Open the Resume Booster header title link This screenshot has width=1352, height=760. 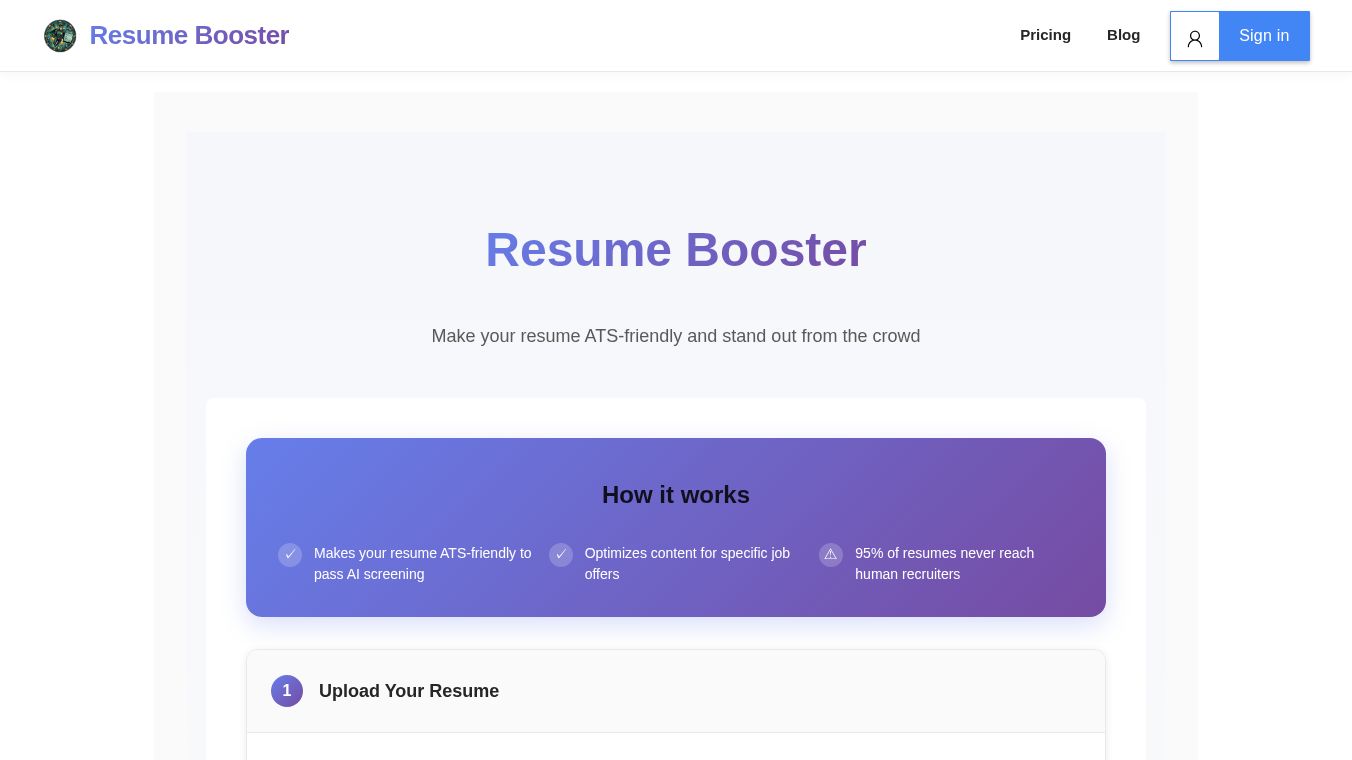(x=189, y=36)
